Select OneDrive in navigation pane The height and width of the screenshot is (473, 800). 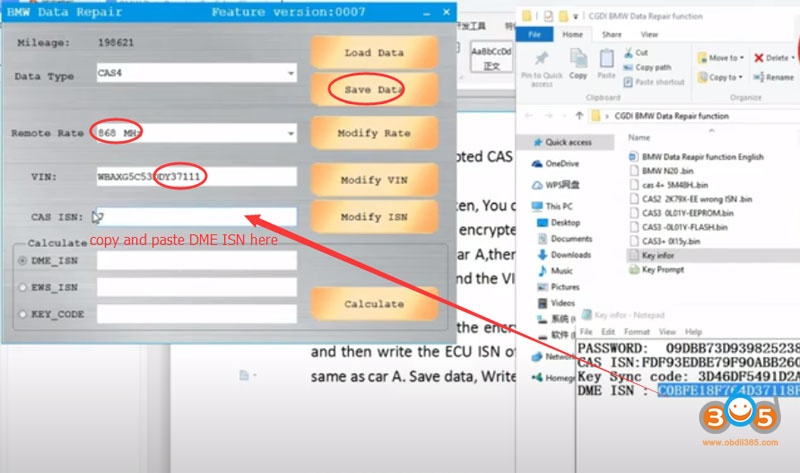point(556,164)
